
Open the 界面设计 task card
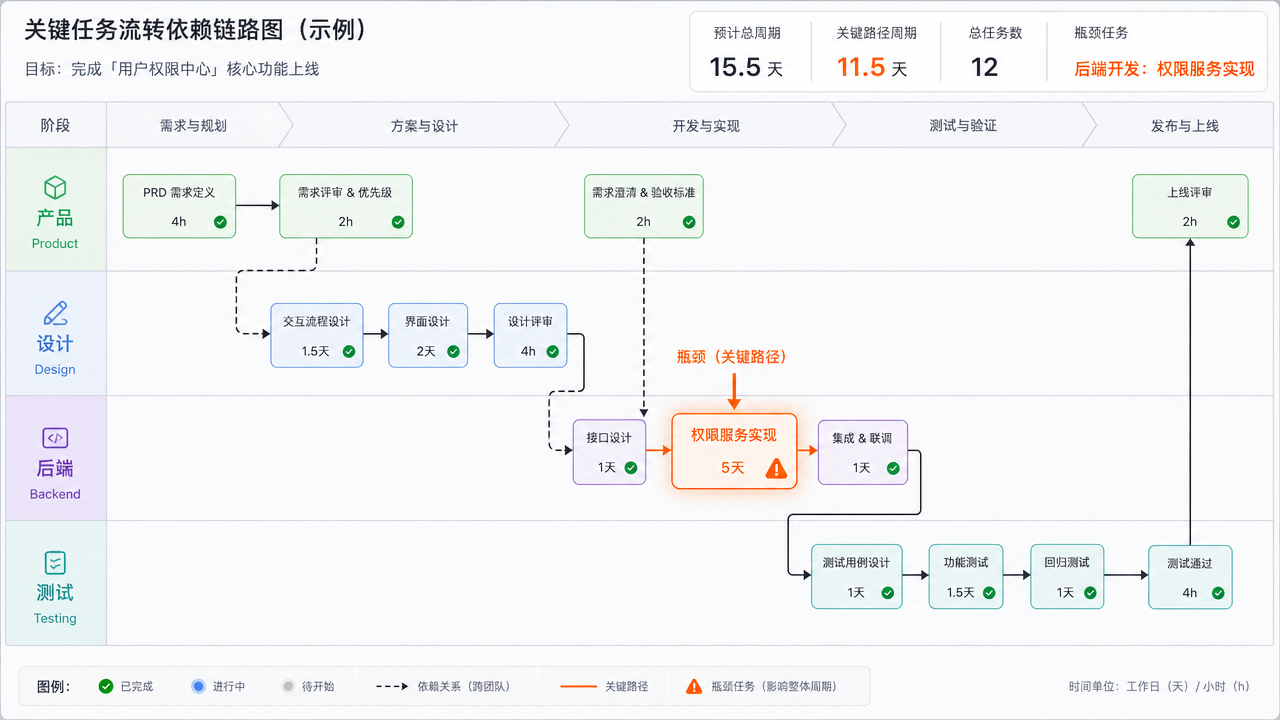pos(428,335)
